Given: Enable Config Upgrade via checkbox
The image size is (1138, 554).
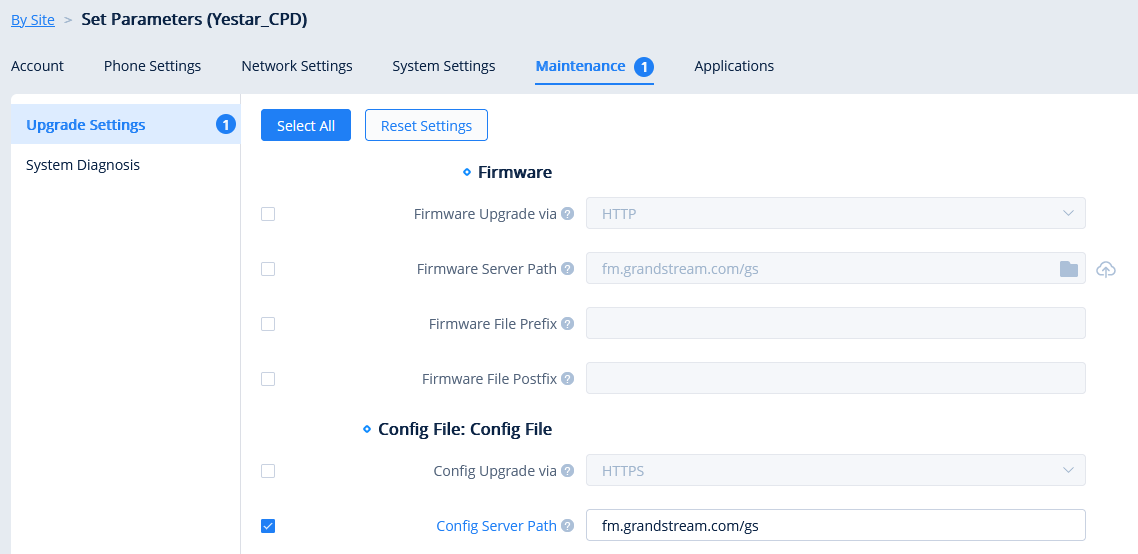Looking at the screenshot, I should pos(268,471).
